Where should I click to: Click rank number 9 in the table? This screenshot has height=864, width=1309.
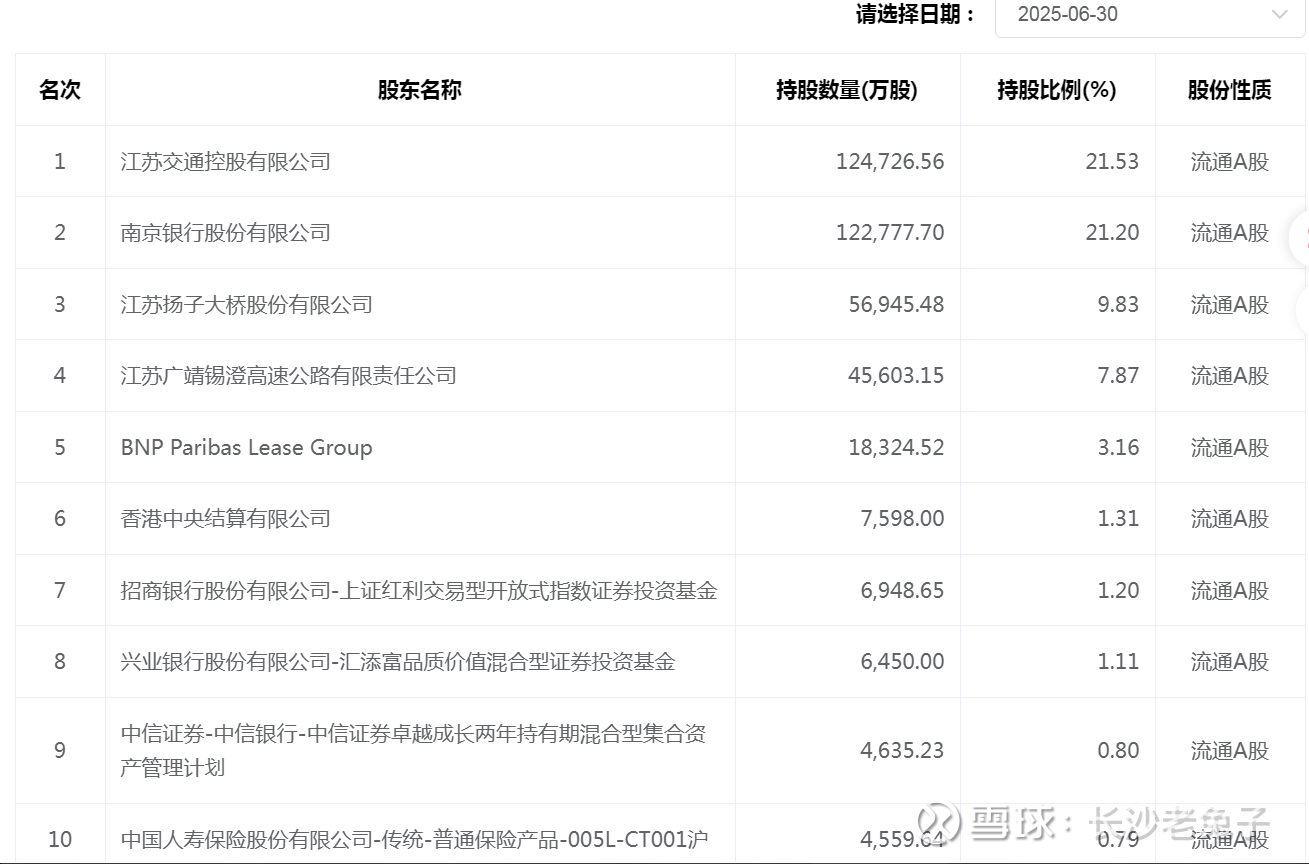60,750
